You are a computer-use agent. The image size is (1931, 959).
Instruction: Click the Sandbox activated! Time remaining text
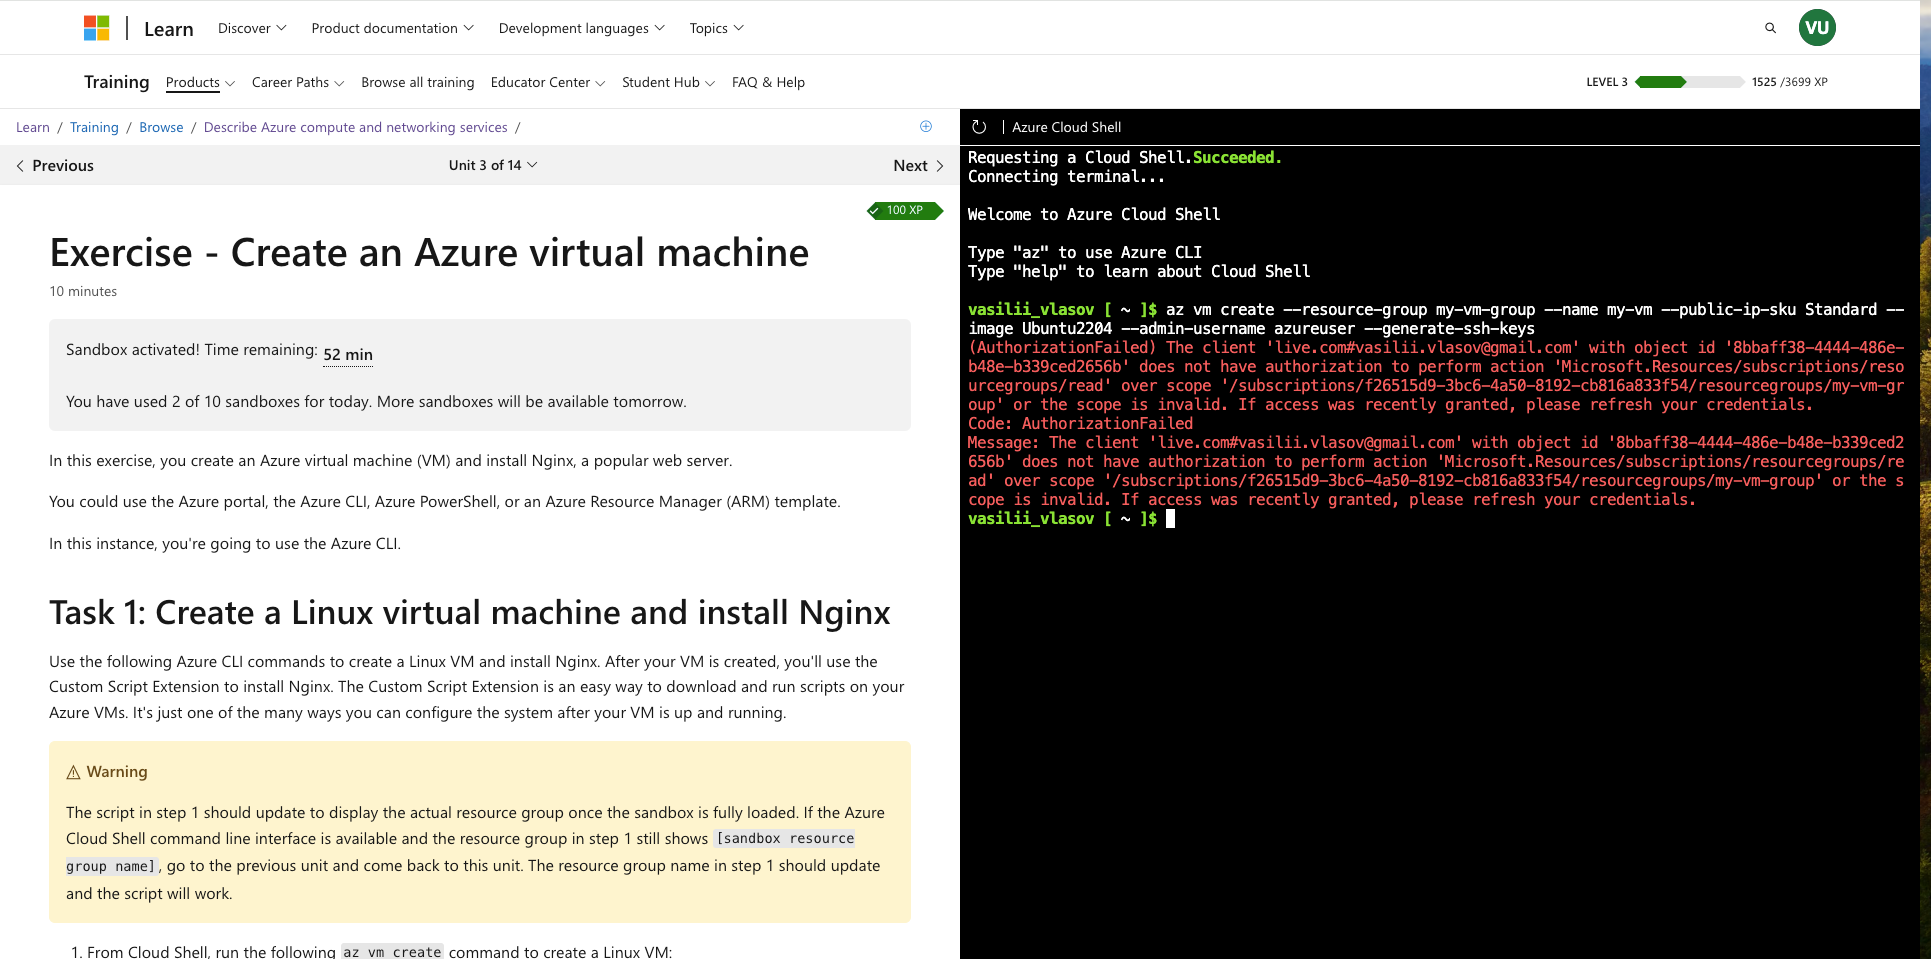pyautogui.click(x=192, y=349)
